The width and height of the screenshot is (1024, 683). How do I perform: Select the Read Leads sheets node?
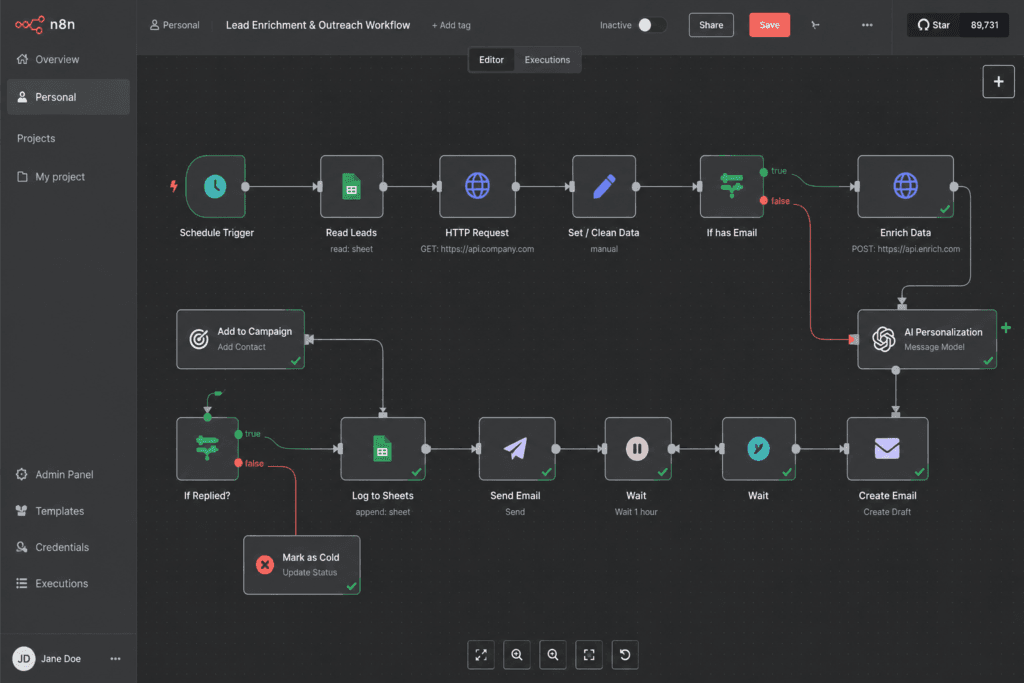[x=351, y=187]
